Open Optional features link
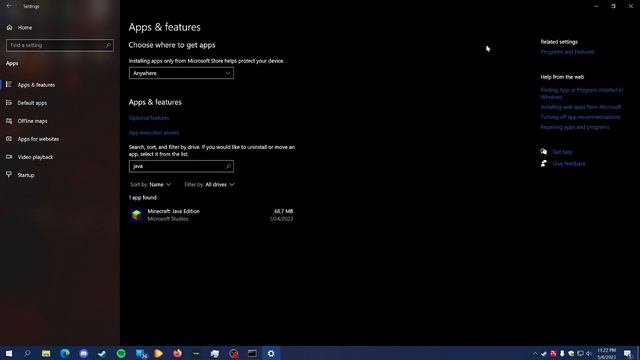640x360 pixels. [x=149, y=118]
